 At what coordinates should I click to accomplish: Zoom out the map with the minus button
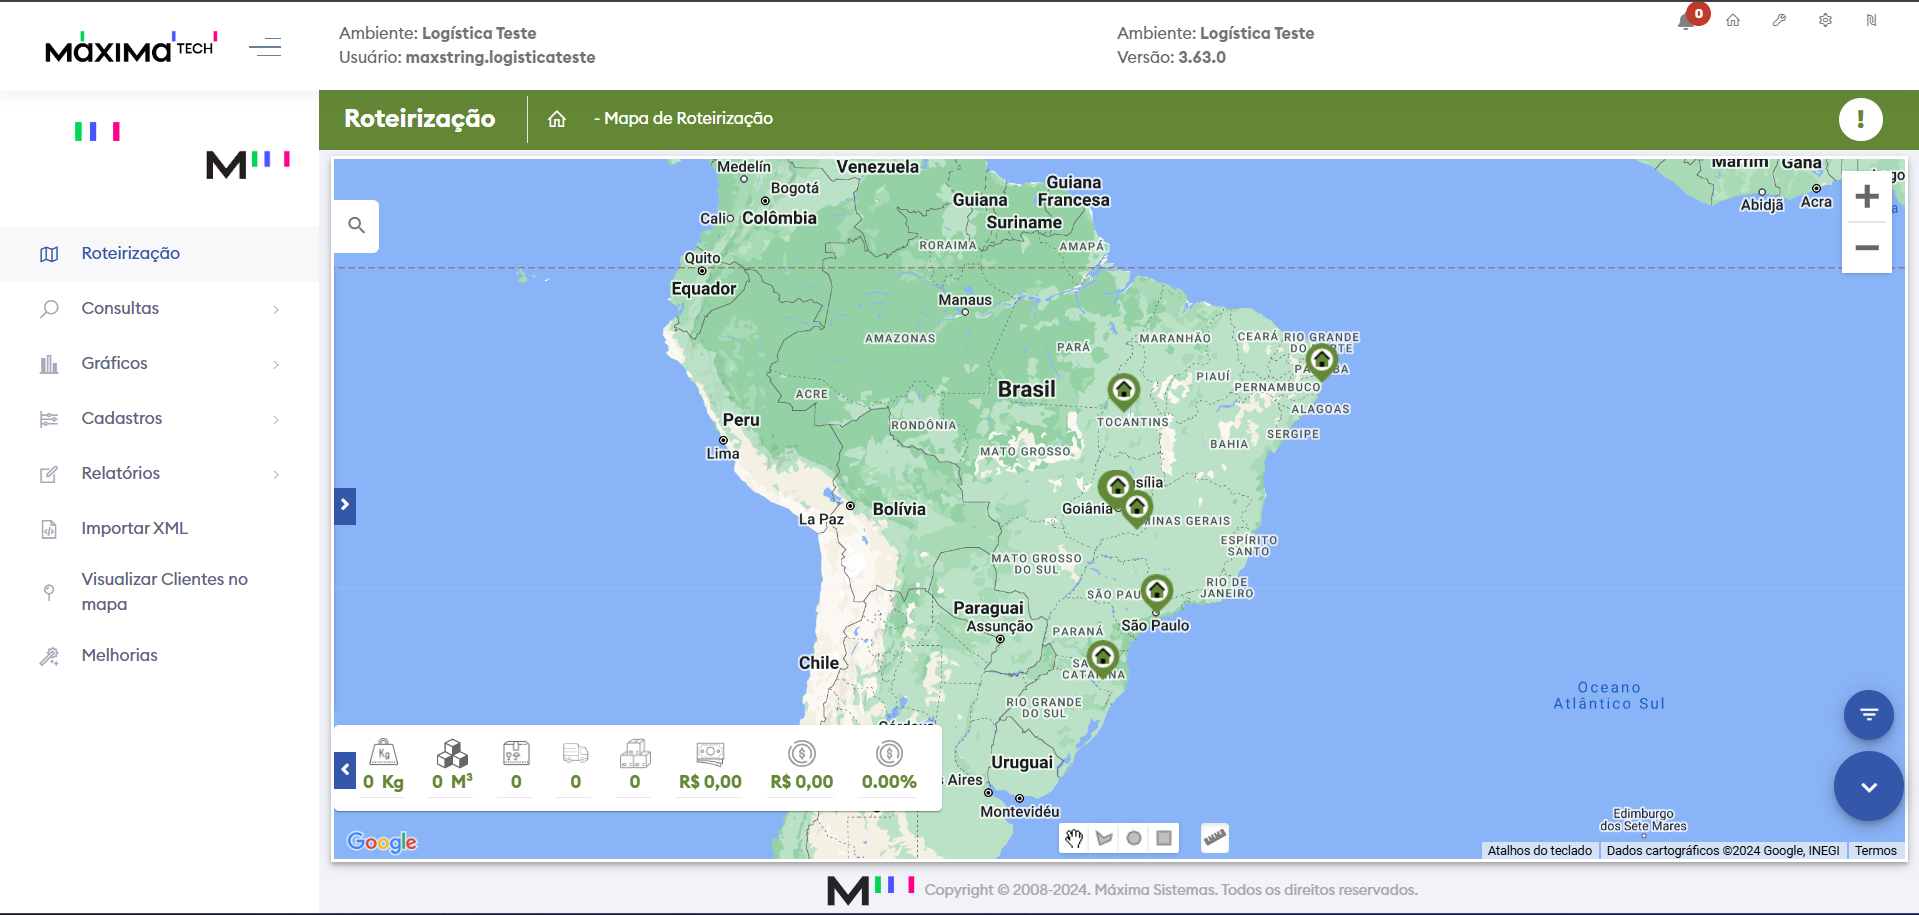point(1866,248)
